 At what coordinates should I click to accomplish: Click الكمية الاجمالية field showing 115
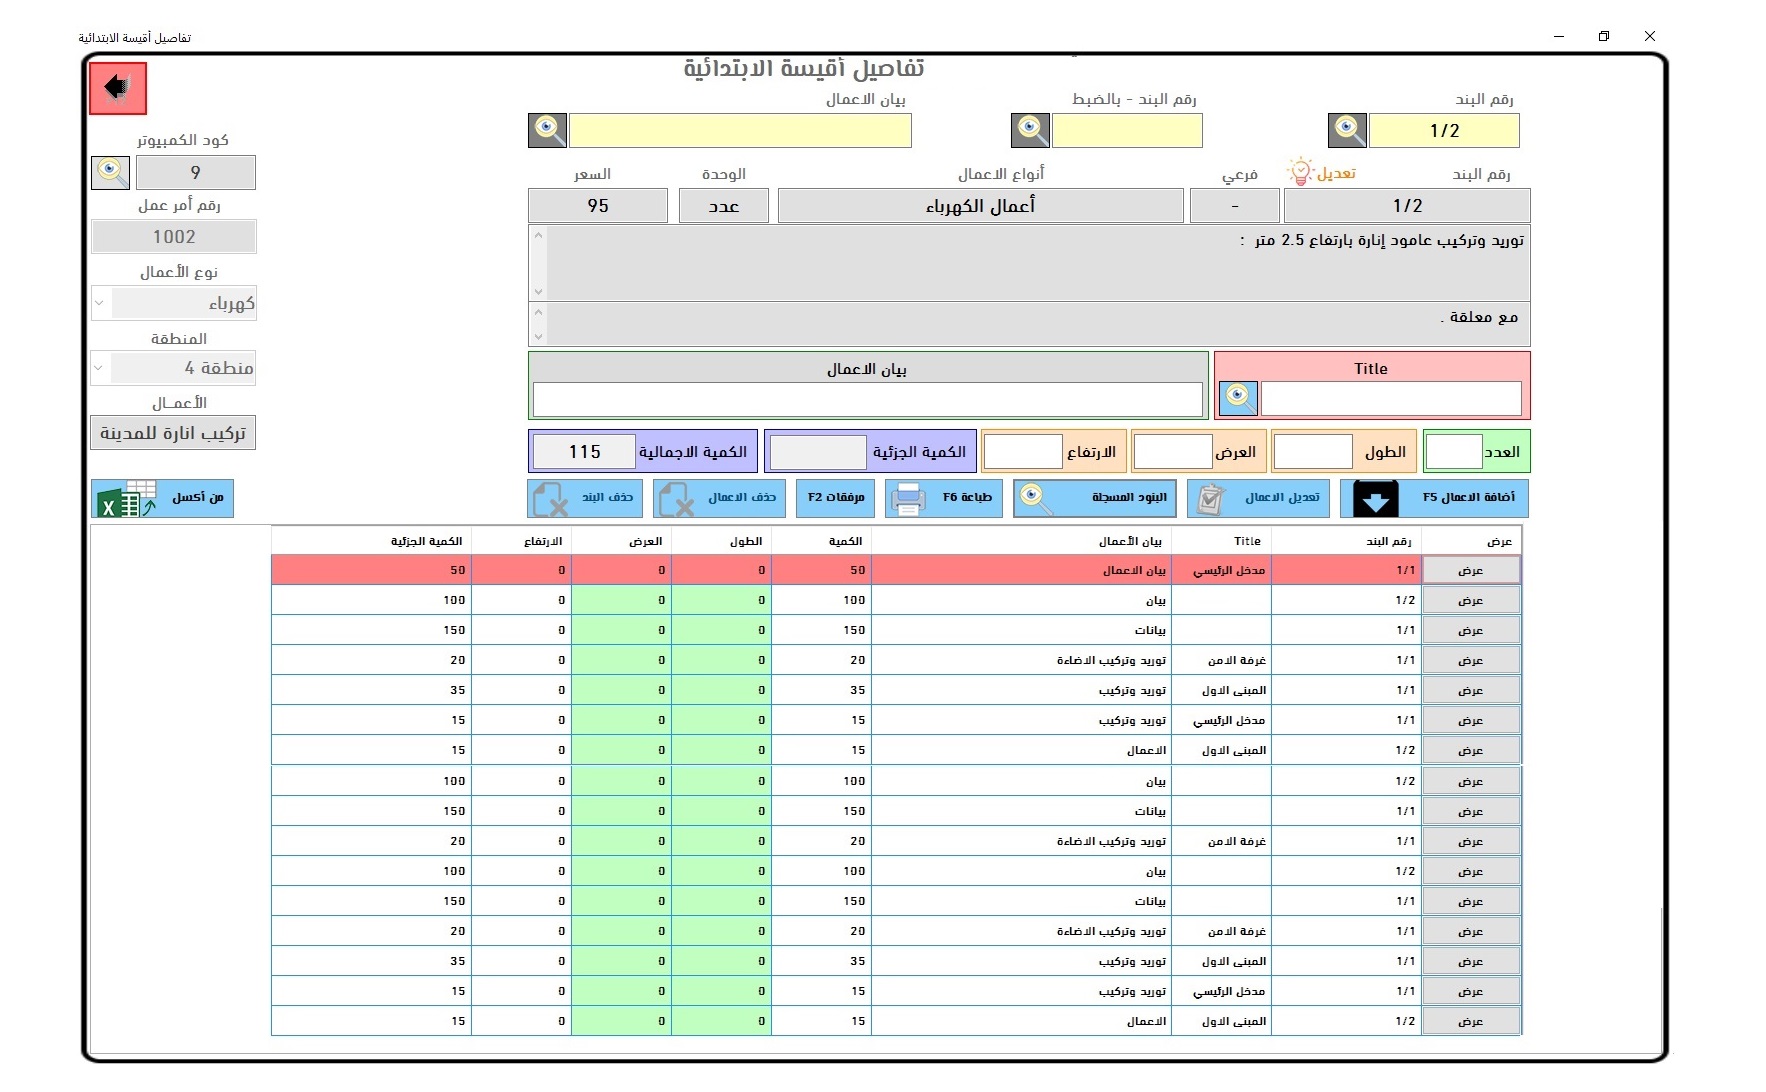coord(585,452)
